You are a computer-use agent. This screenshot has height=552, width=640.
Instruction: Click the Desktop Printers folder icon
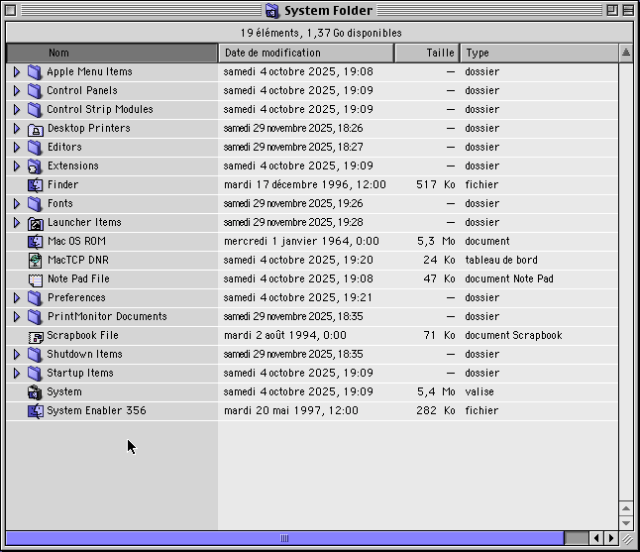(x=35, y=129)
